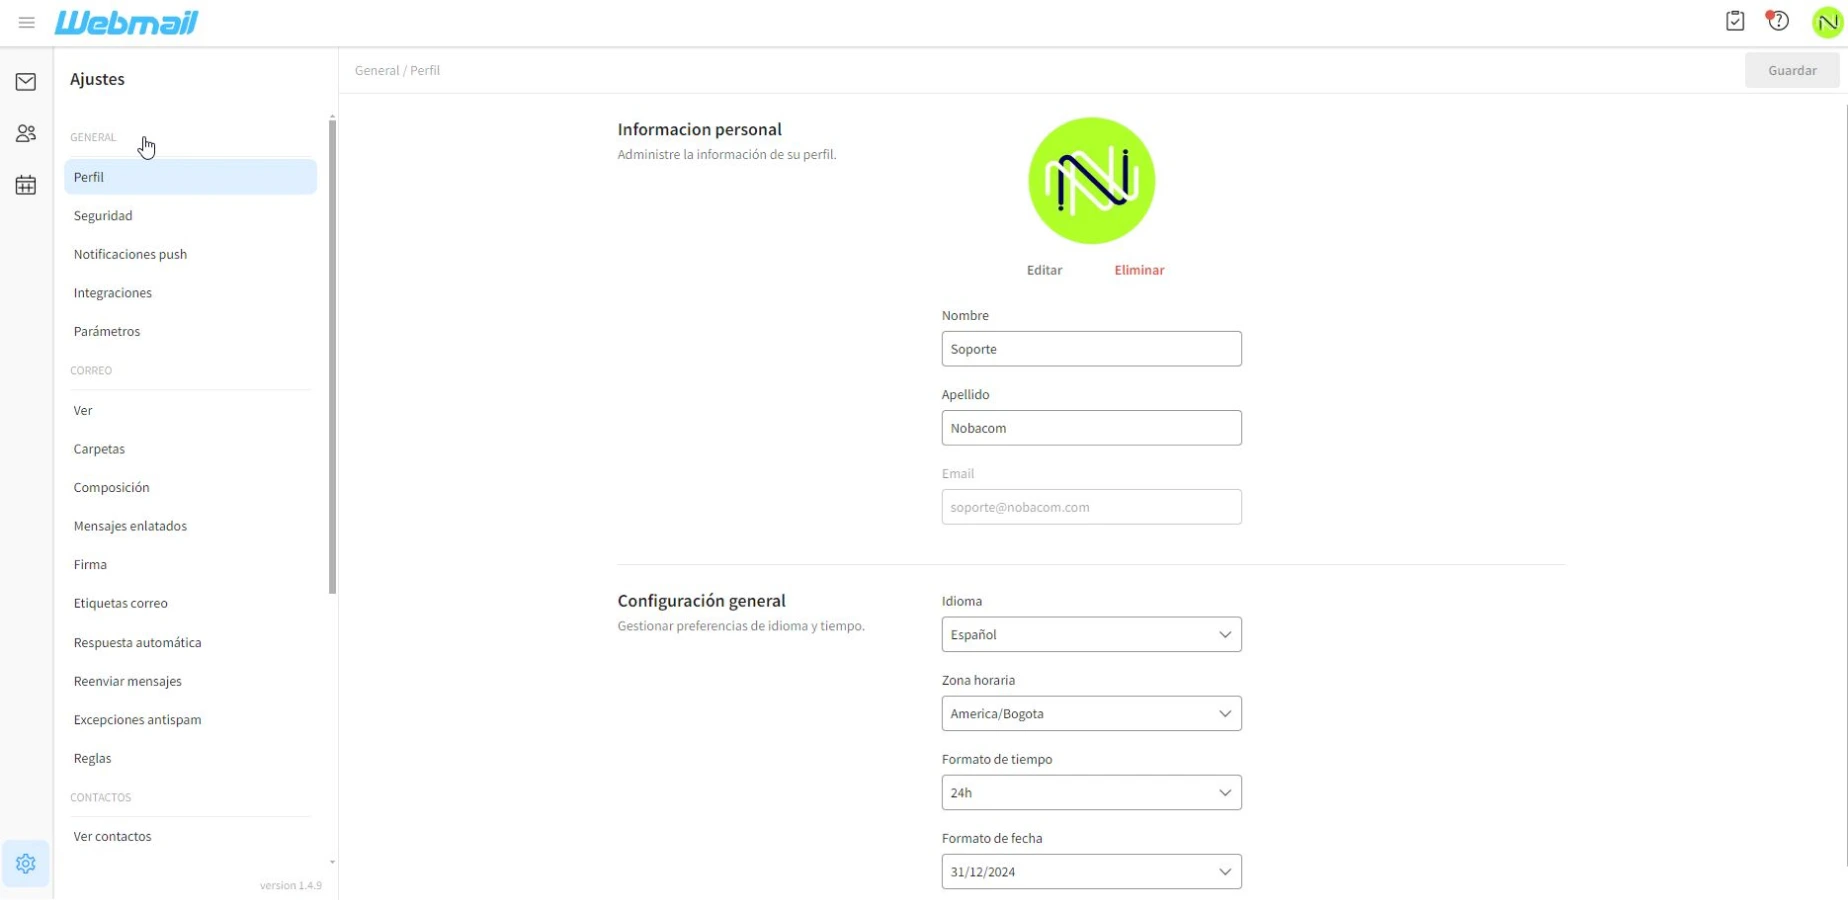This screenshot has width=1848, height=900.
Task: Open the Formato de fecha dropdown
Action: pyautogui.click(x=1091, y=872)
